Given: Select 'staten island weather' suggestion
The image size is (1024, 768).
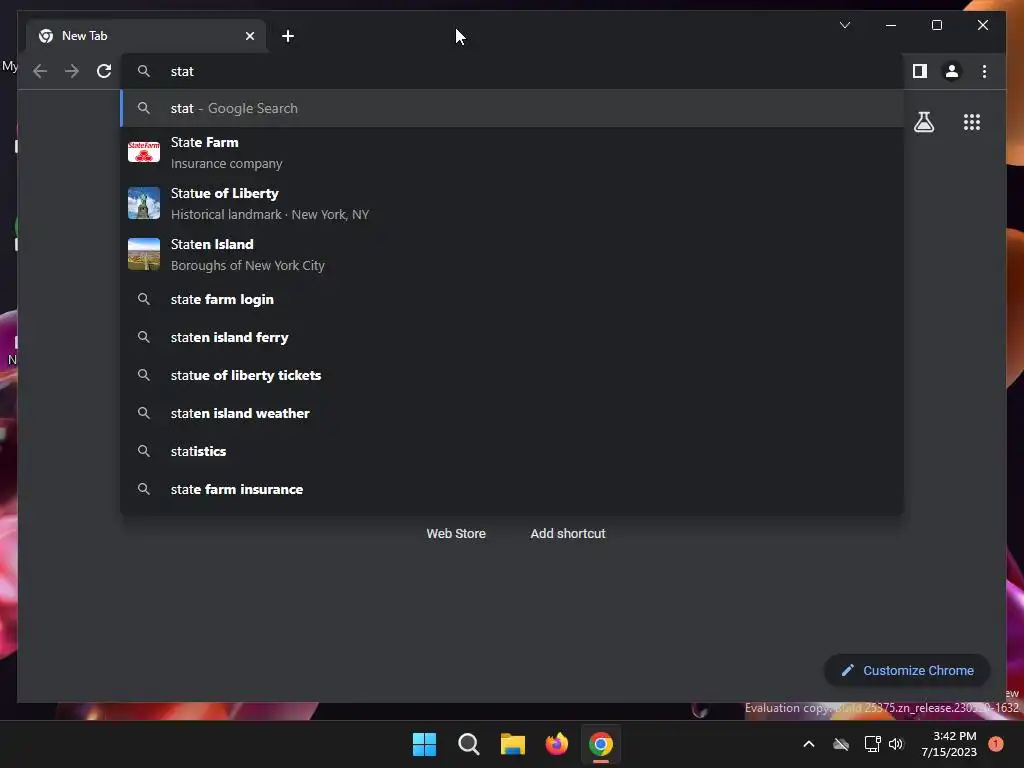Looking at the screenshot, I should pos(513,413).
